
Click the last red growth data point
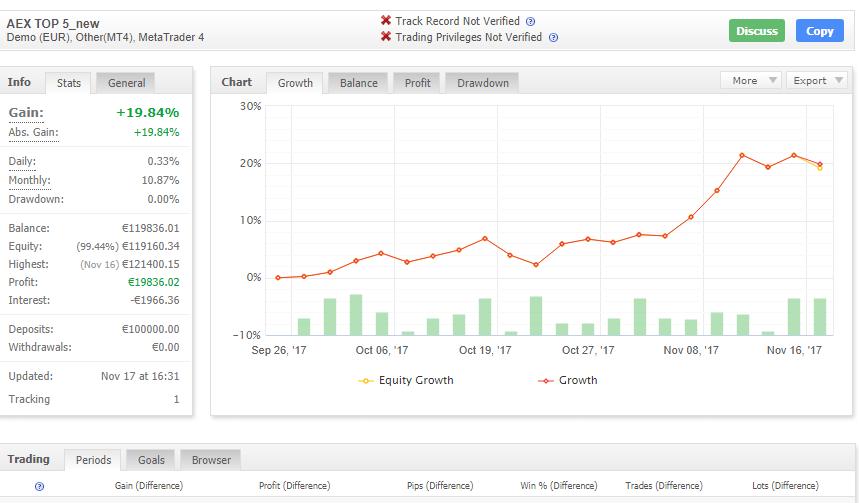pyautogui.click(x=820, y=164)
